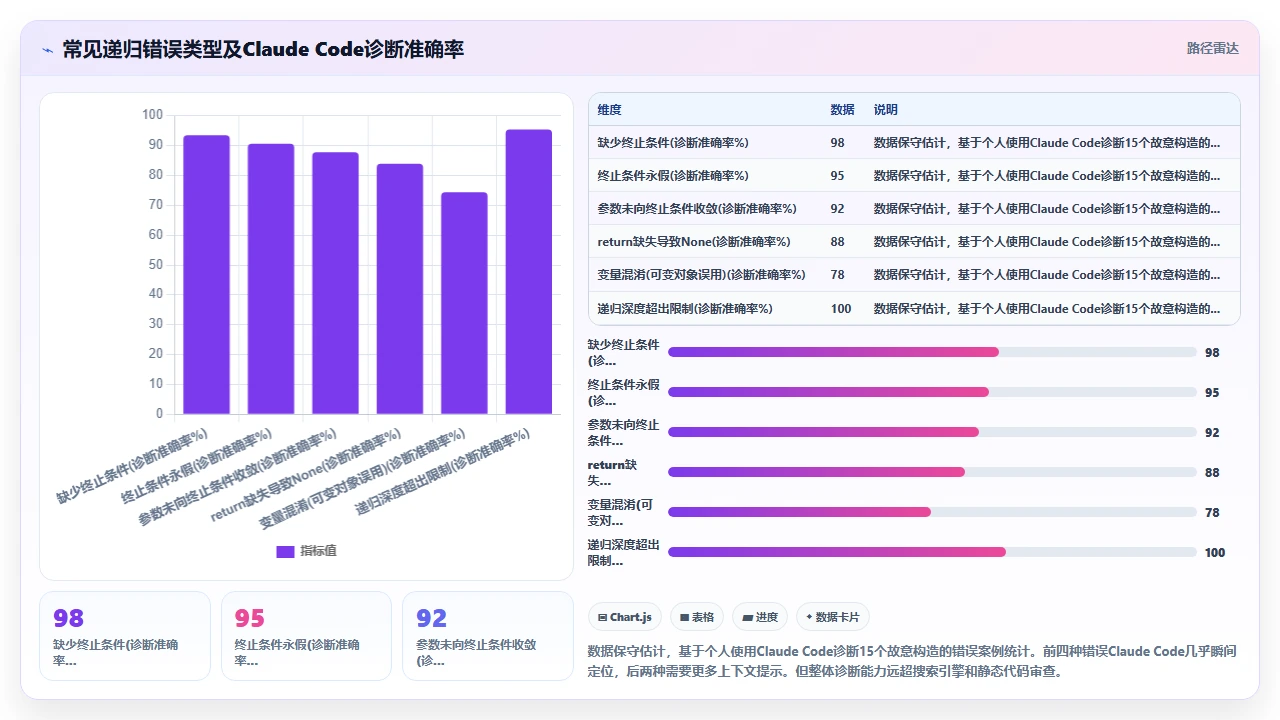This screenshot has width=1280, height=720.
Task: Click the Chart.js tag chip
Action: pos(625,617)
